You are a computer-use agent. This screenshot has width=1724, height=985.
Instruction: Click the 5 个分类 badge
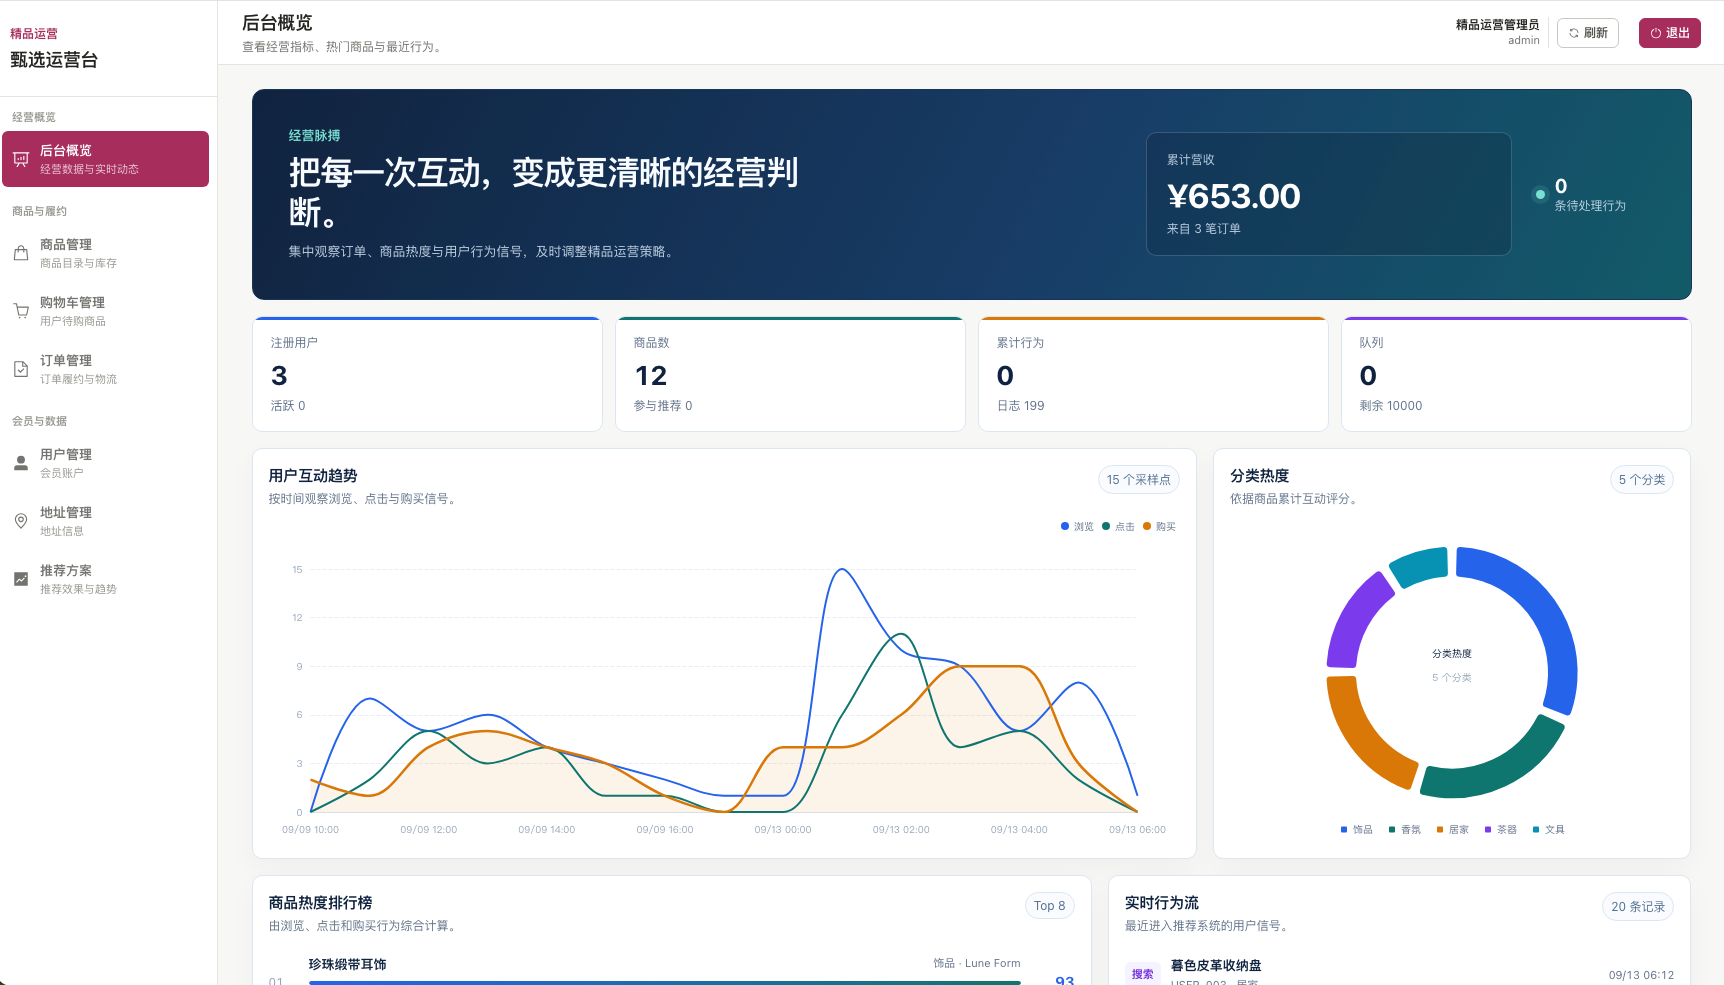[x=1642, y=480]
